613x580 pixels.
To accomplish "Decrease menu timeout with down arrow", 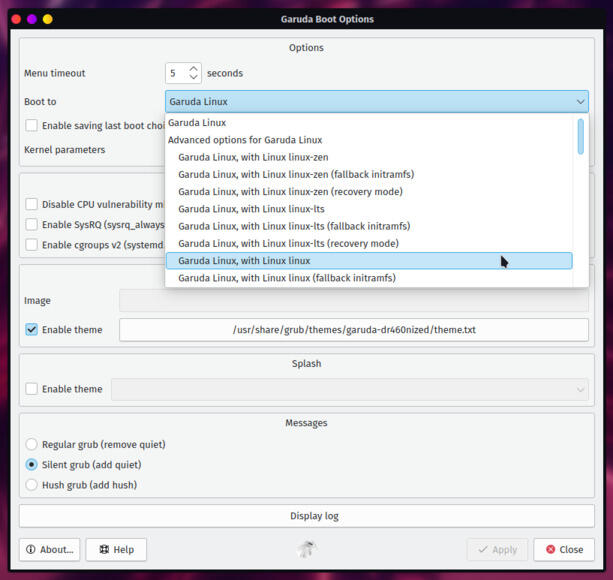I will point(193,77).
